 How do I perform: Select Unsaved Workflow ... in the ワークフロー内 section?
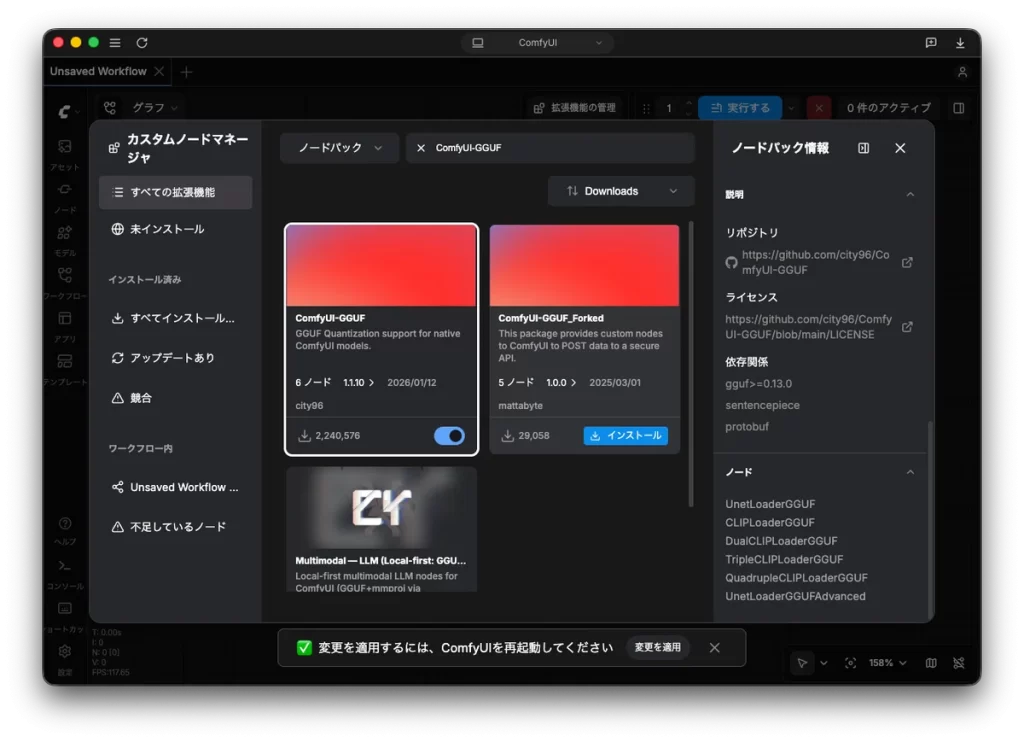click(175, 487)
